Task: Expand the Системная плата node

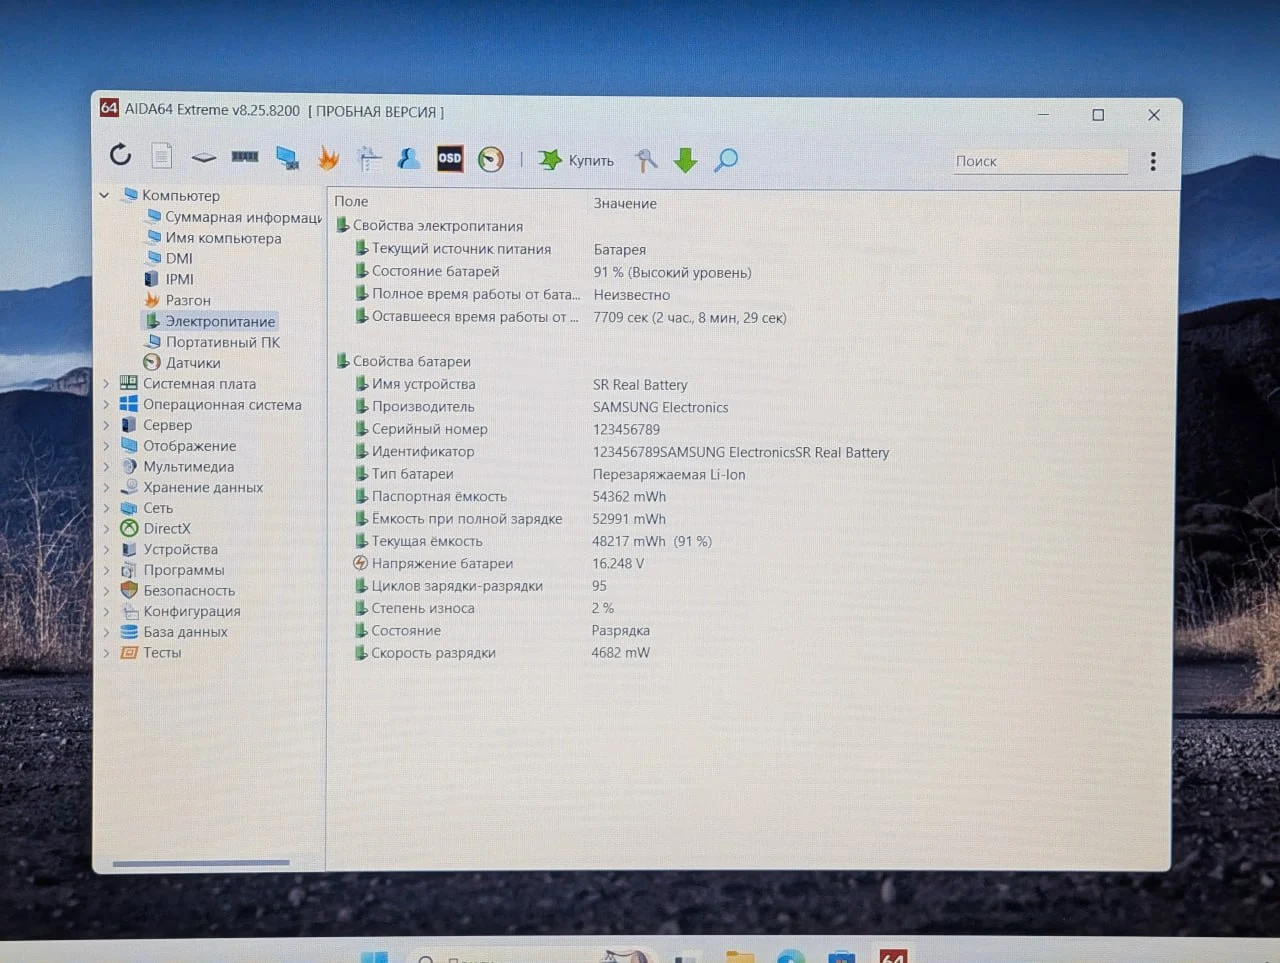Action: [106, 383]
